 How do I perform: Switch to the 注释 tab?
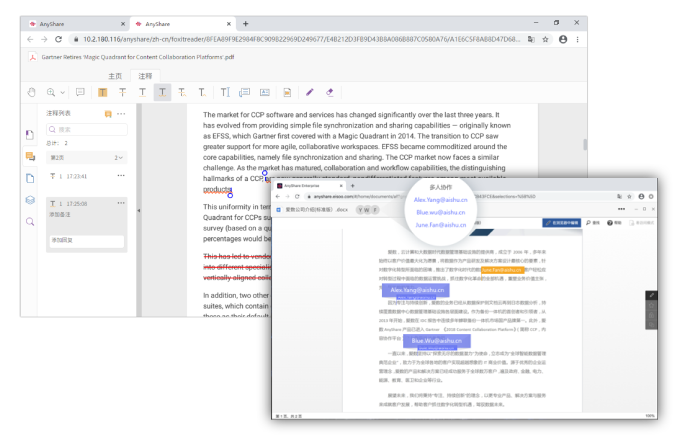[145, 76]
